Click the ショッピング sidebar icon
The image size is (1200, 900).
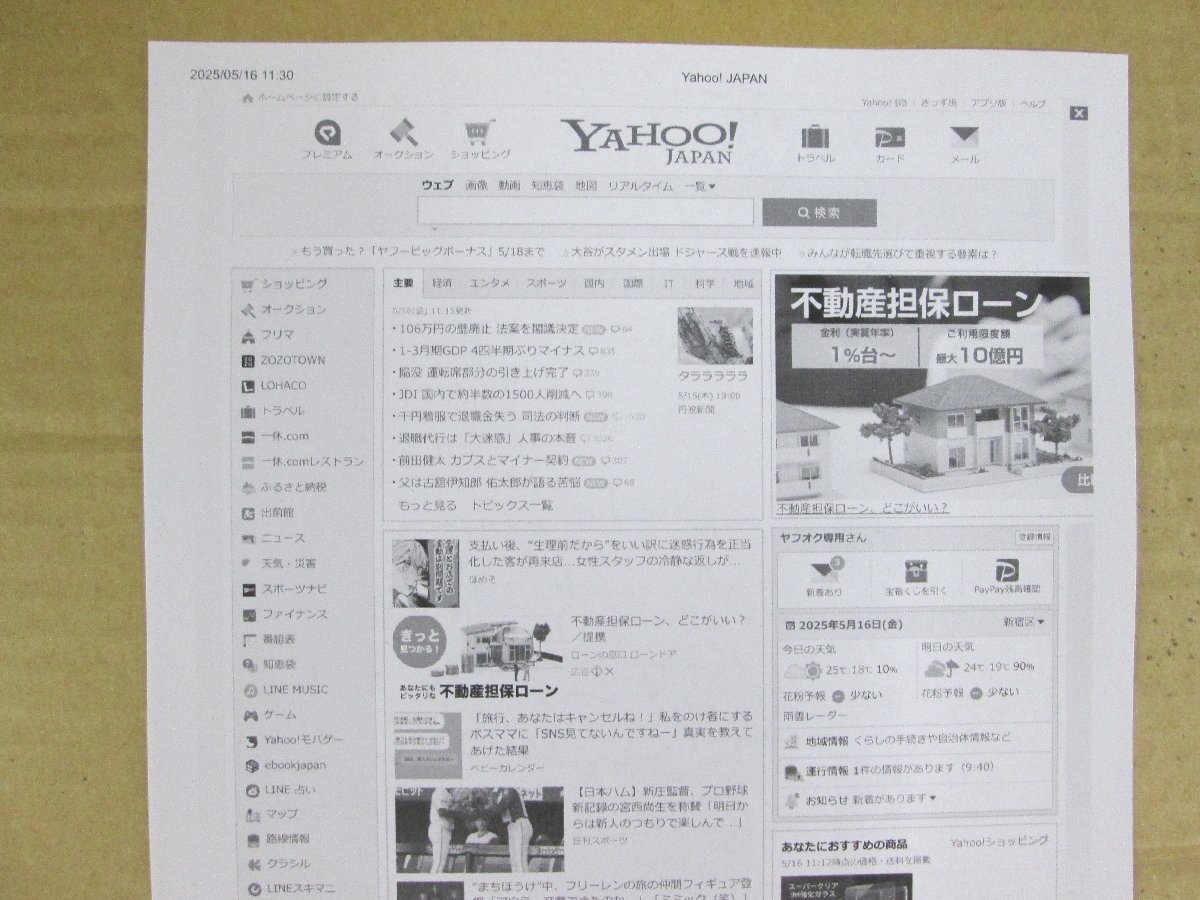(x=247, y=284)
